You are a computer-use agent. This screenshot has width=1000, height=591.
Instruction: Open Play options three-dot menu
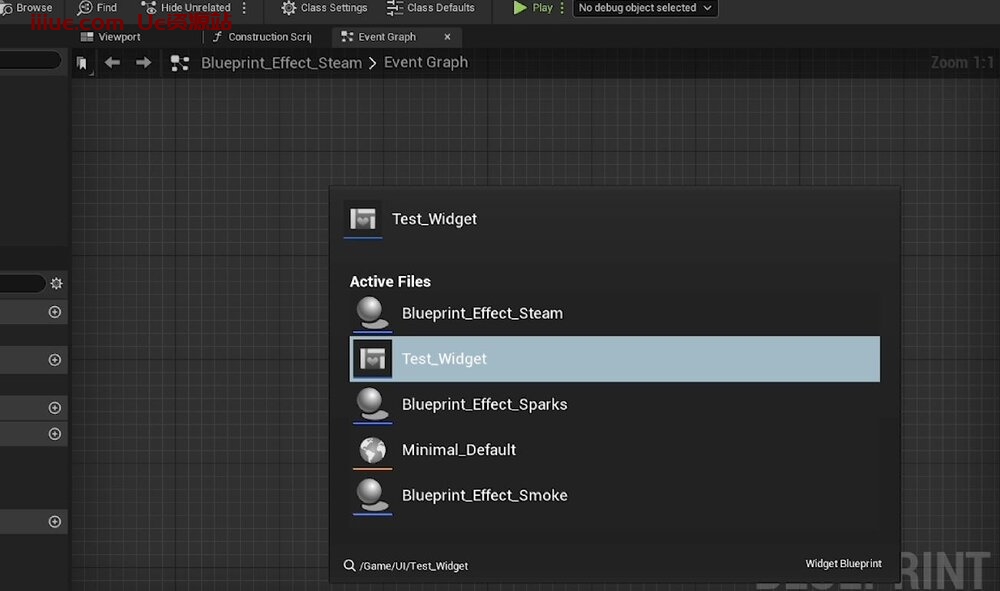(x=562, y=8)
